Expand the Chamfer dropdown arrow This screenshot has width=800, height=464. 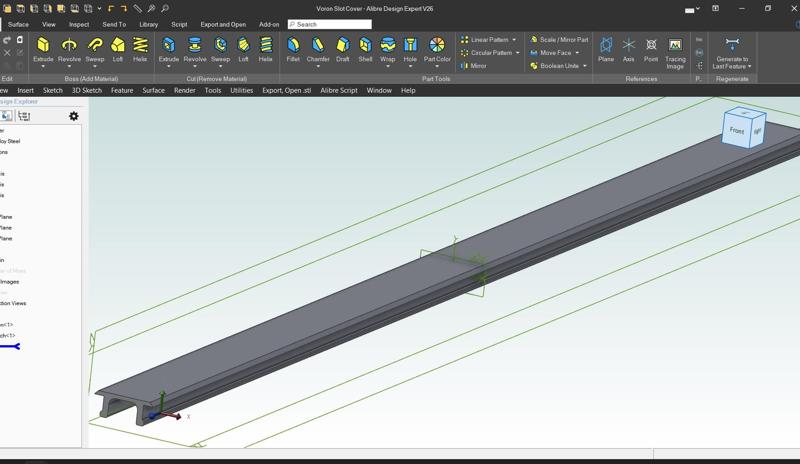[x=318, y=66]
